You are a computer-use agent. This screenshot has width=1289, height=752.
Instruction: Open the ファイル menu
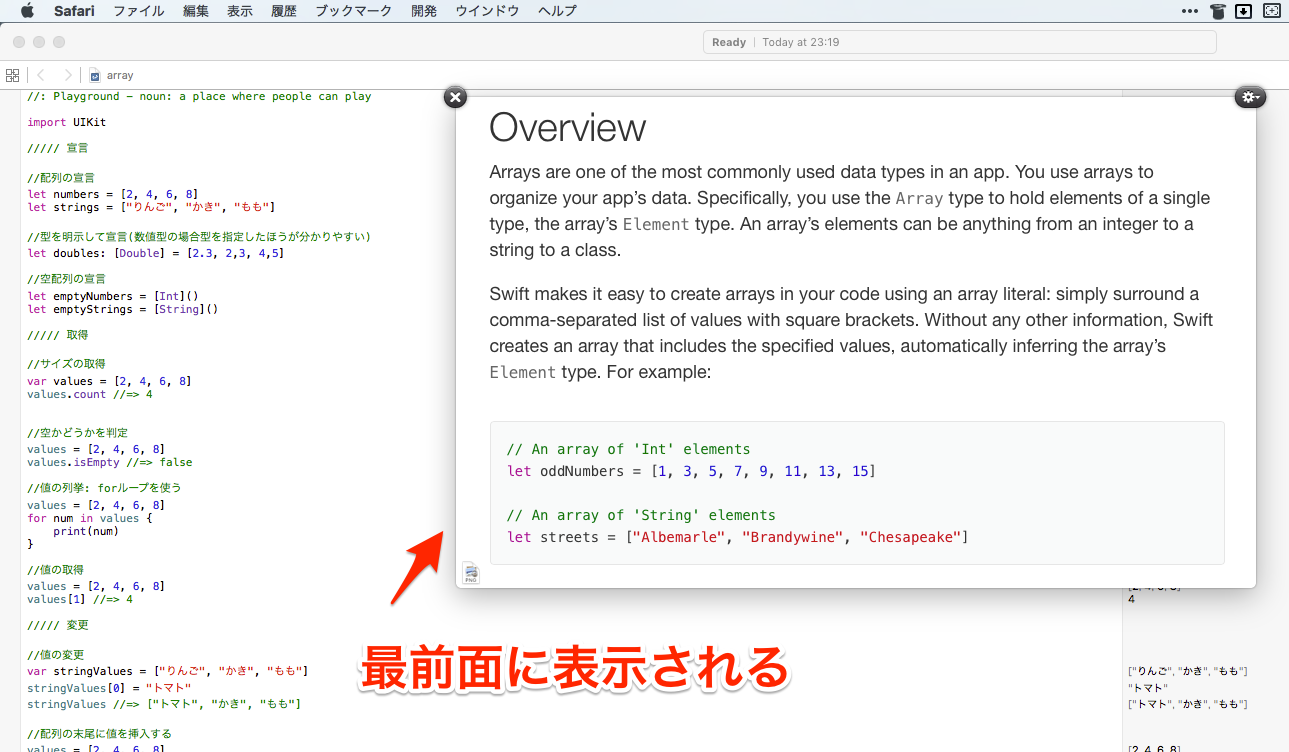coord(139,11)
